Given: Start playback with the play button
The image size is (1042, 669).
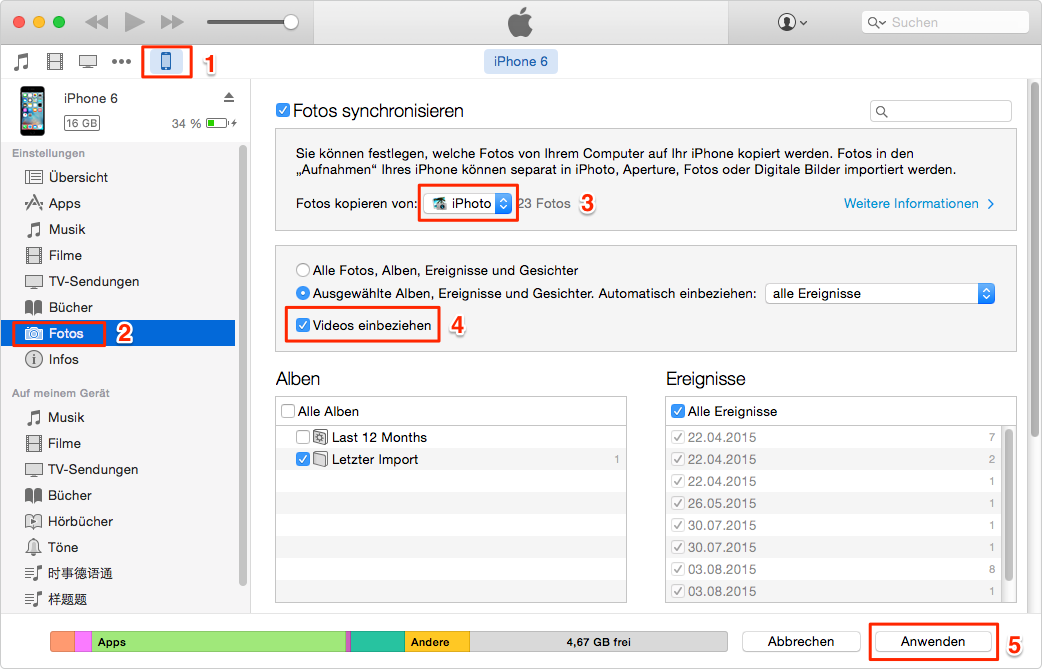Looking at the screenshot, I should coord(134,22).
